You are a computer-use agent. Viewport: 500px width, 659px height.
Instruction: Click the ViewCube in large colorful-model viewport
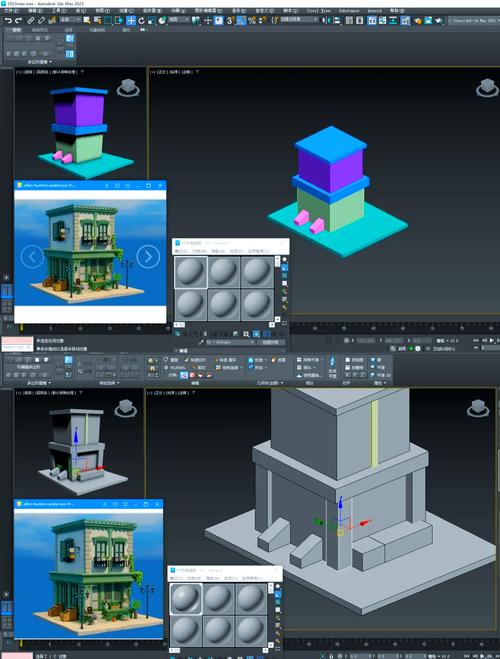tap(487, 88)
